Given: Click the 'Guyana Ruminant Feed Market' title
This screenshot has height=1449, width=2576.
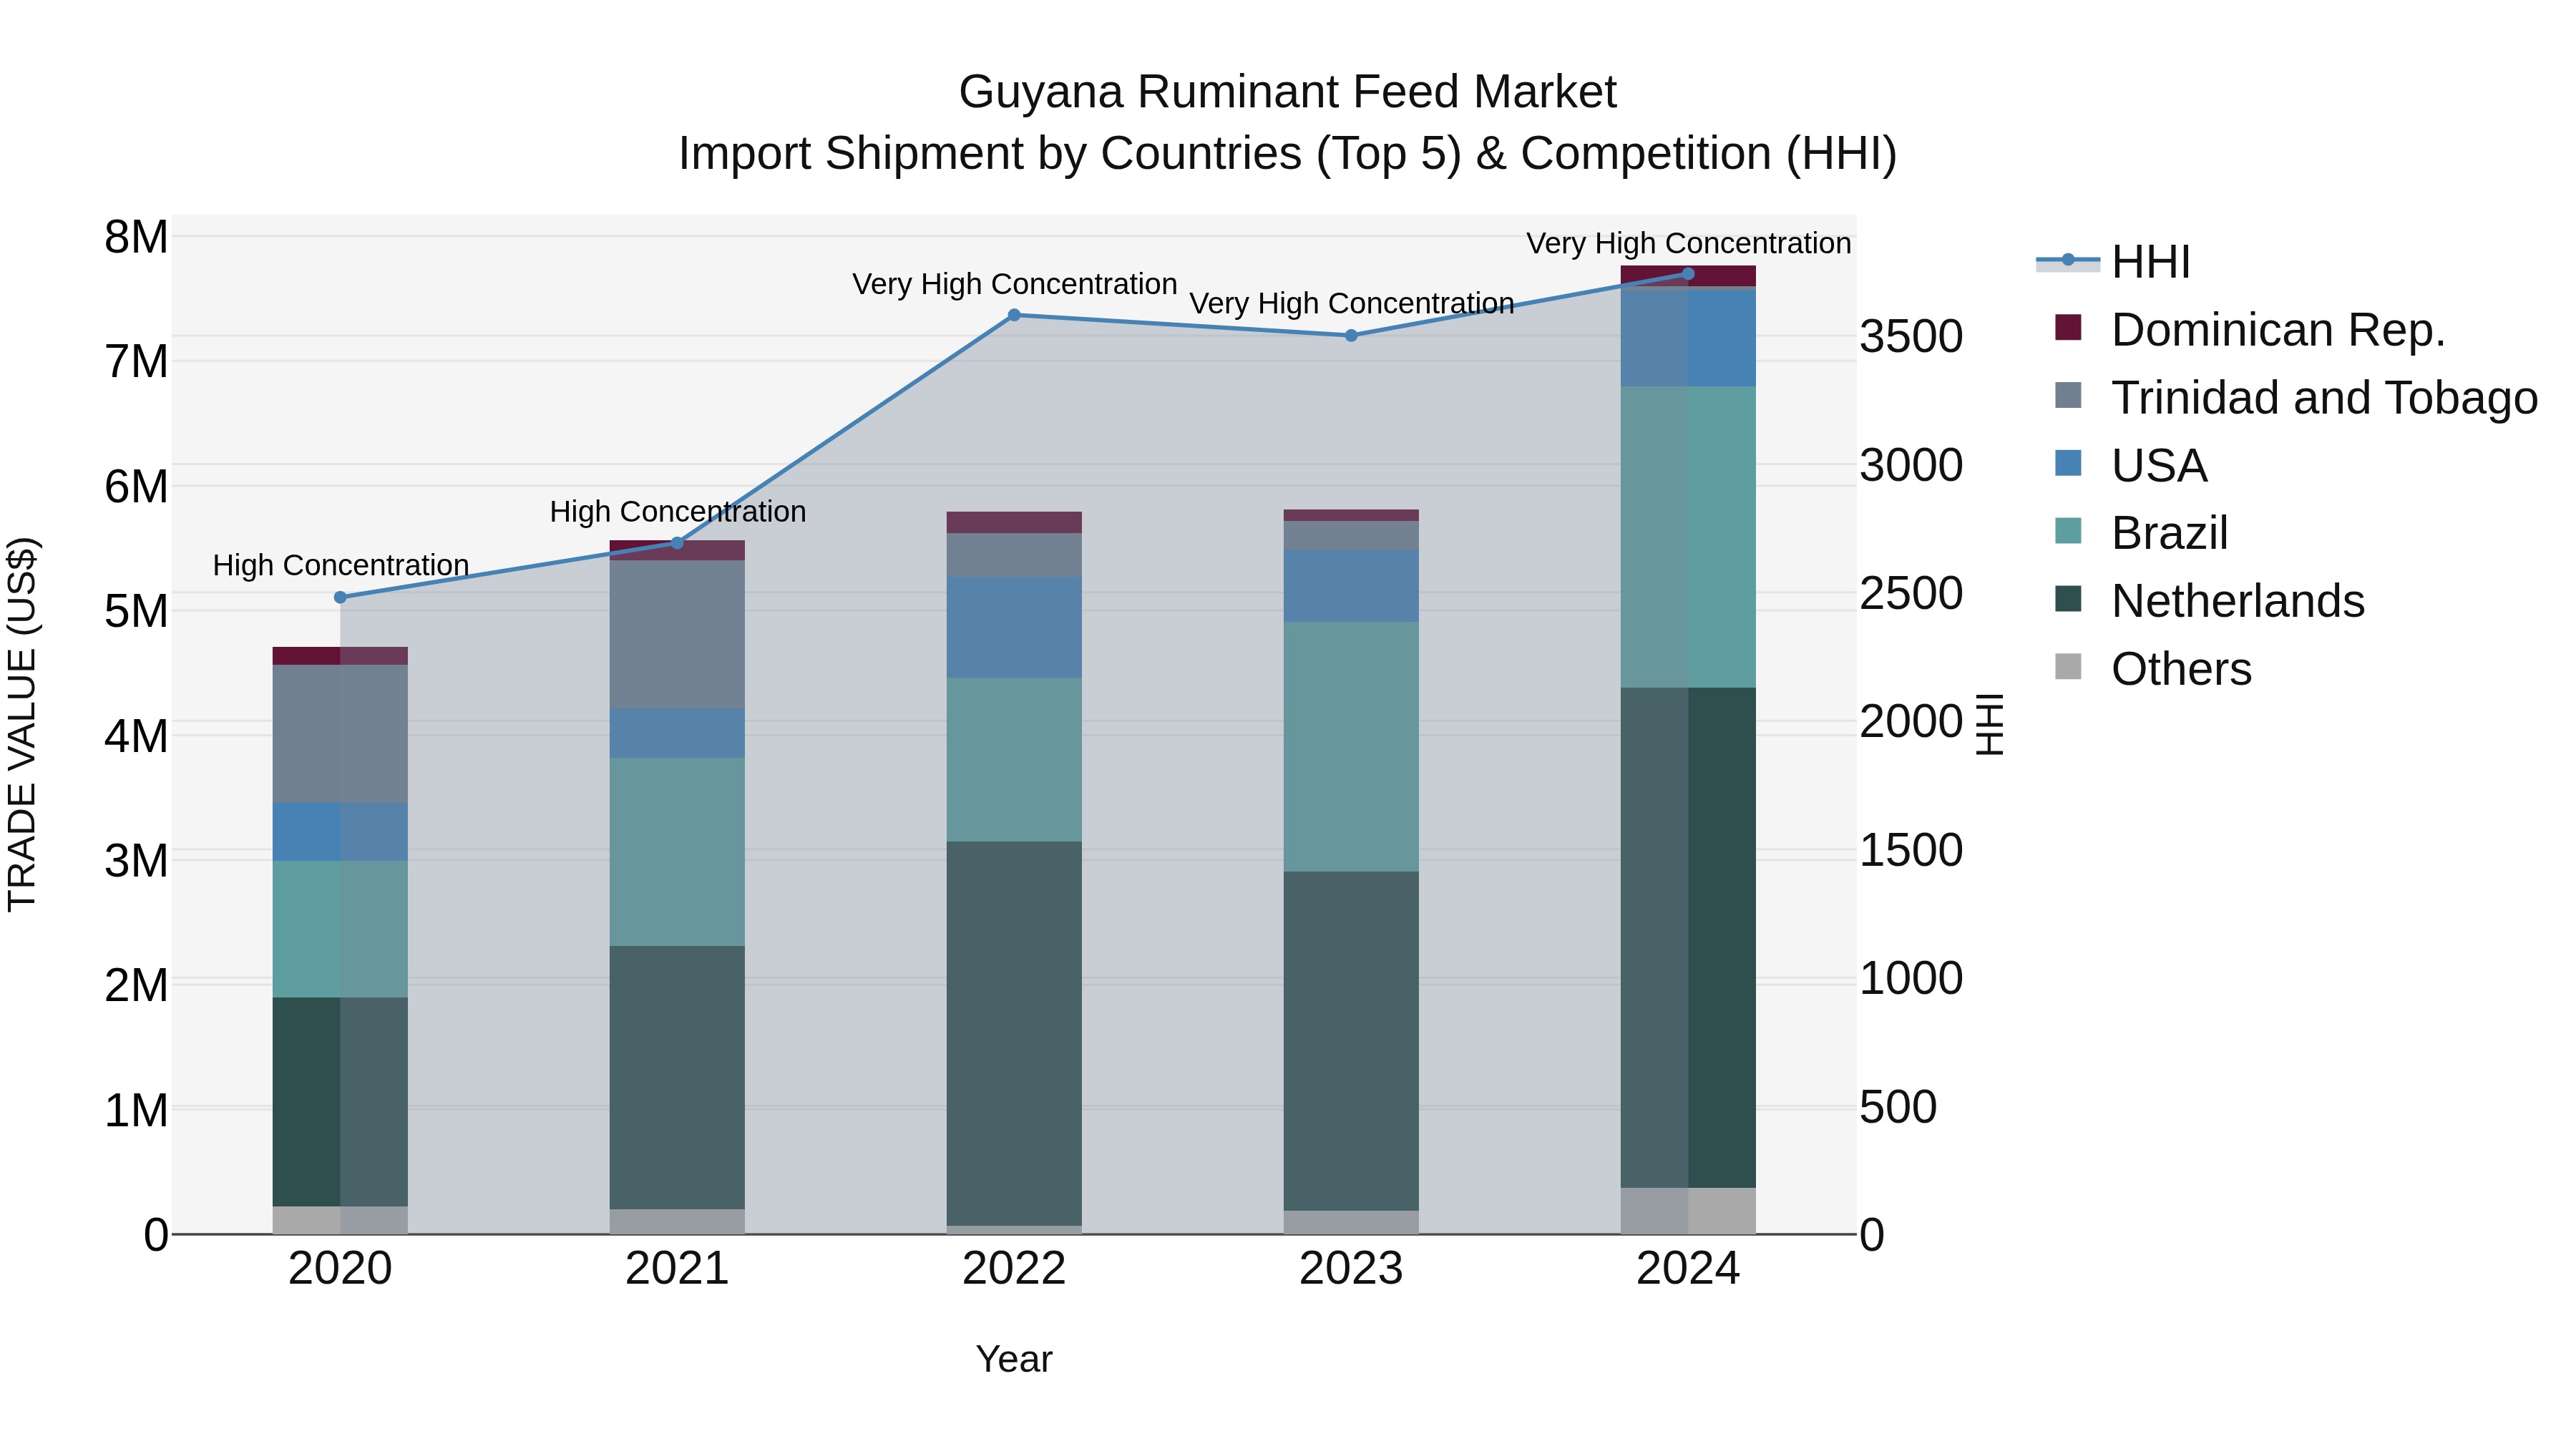Looking at the screenshot, I should point(1288,92).
